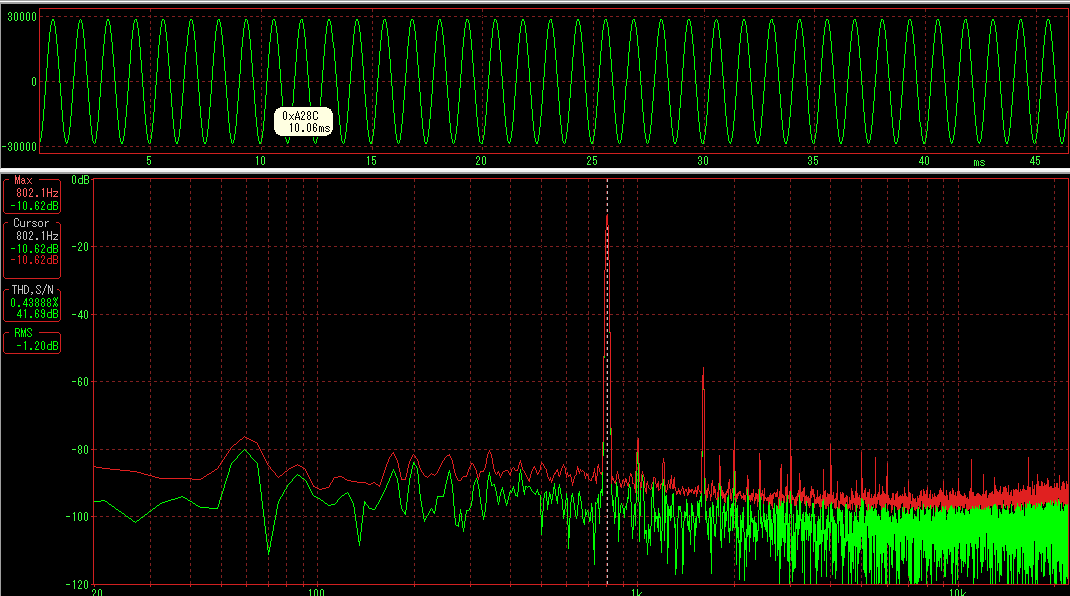Click the 25 ms time axis label

[592, 161]
